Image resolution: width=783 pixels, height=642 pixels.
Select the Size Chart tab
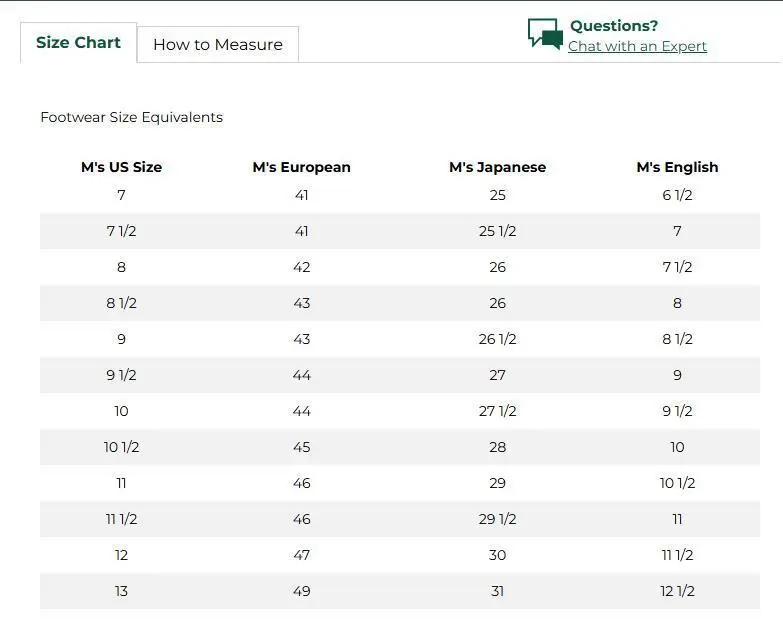click(x=78, y=43)
